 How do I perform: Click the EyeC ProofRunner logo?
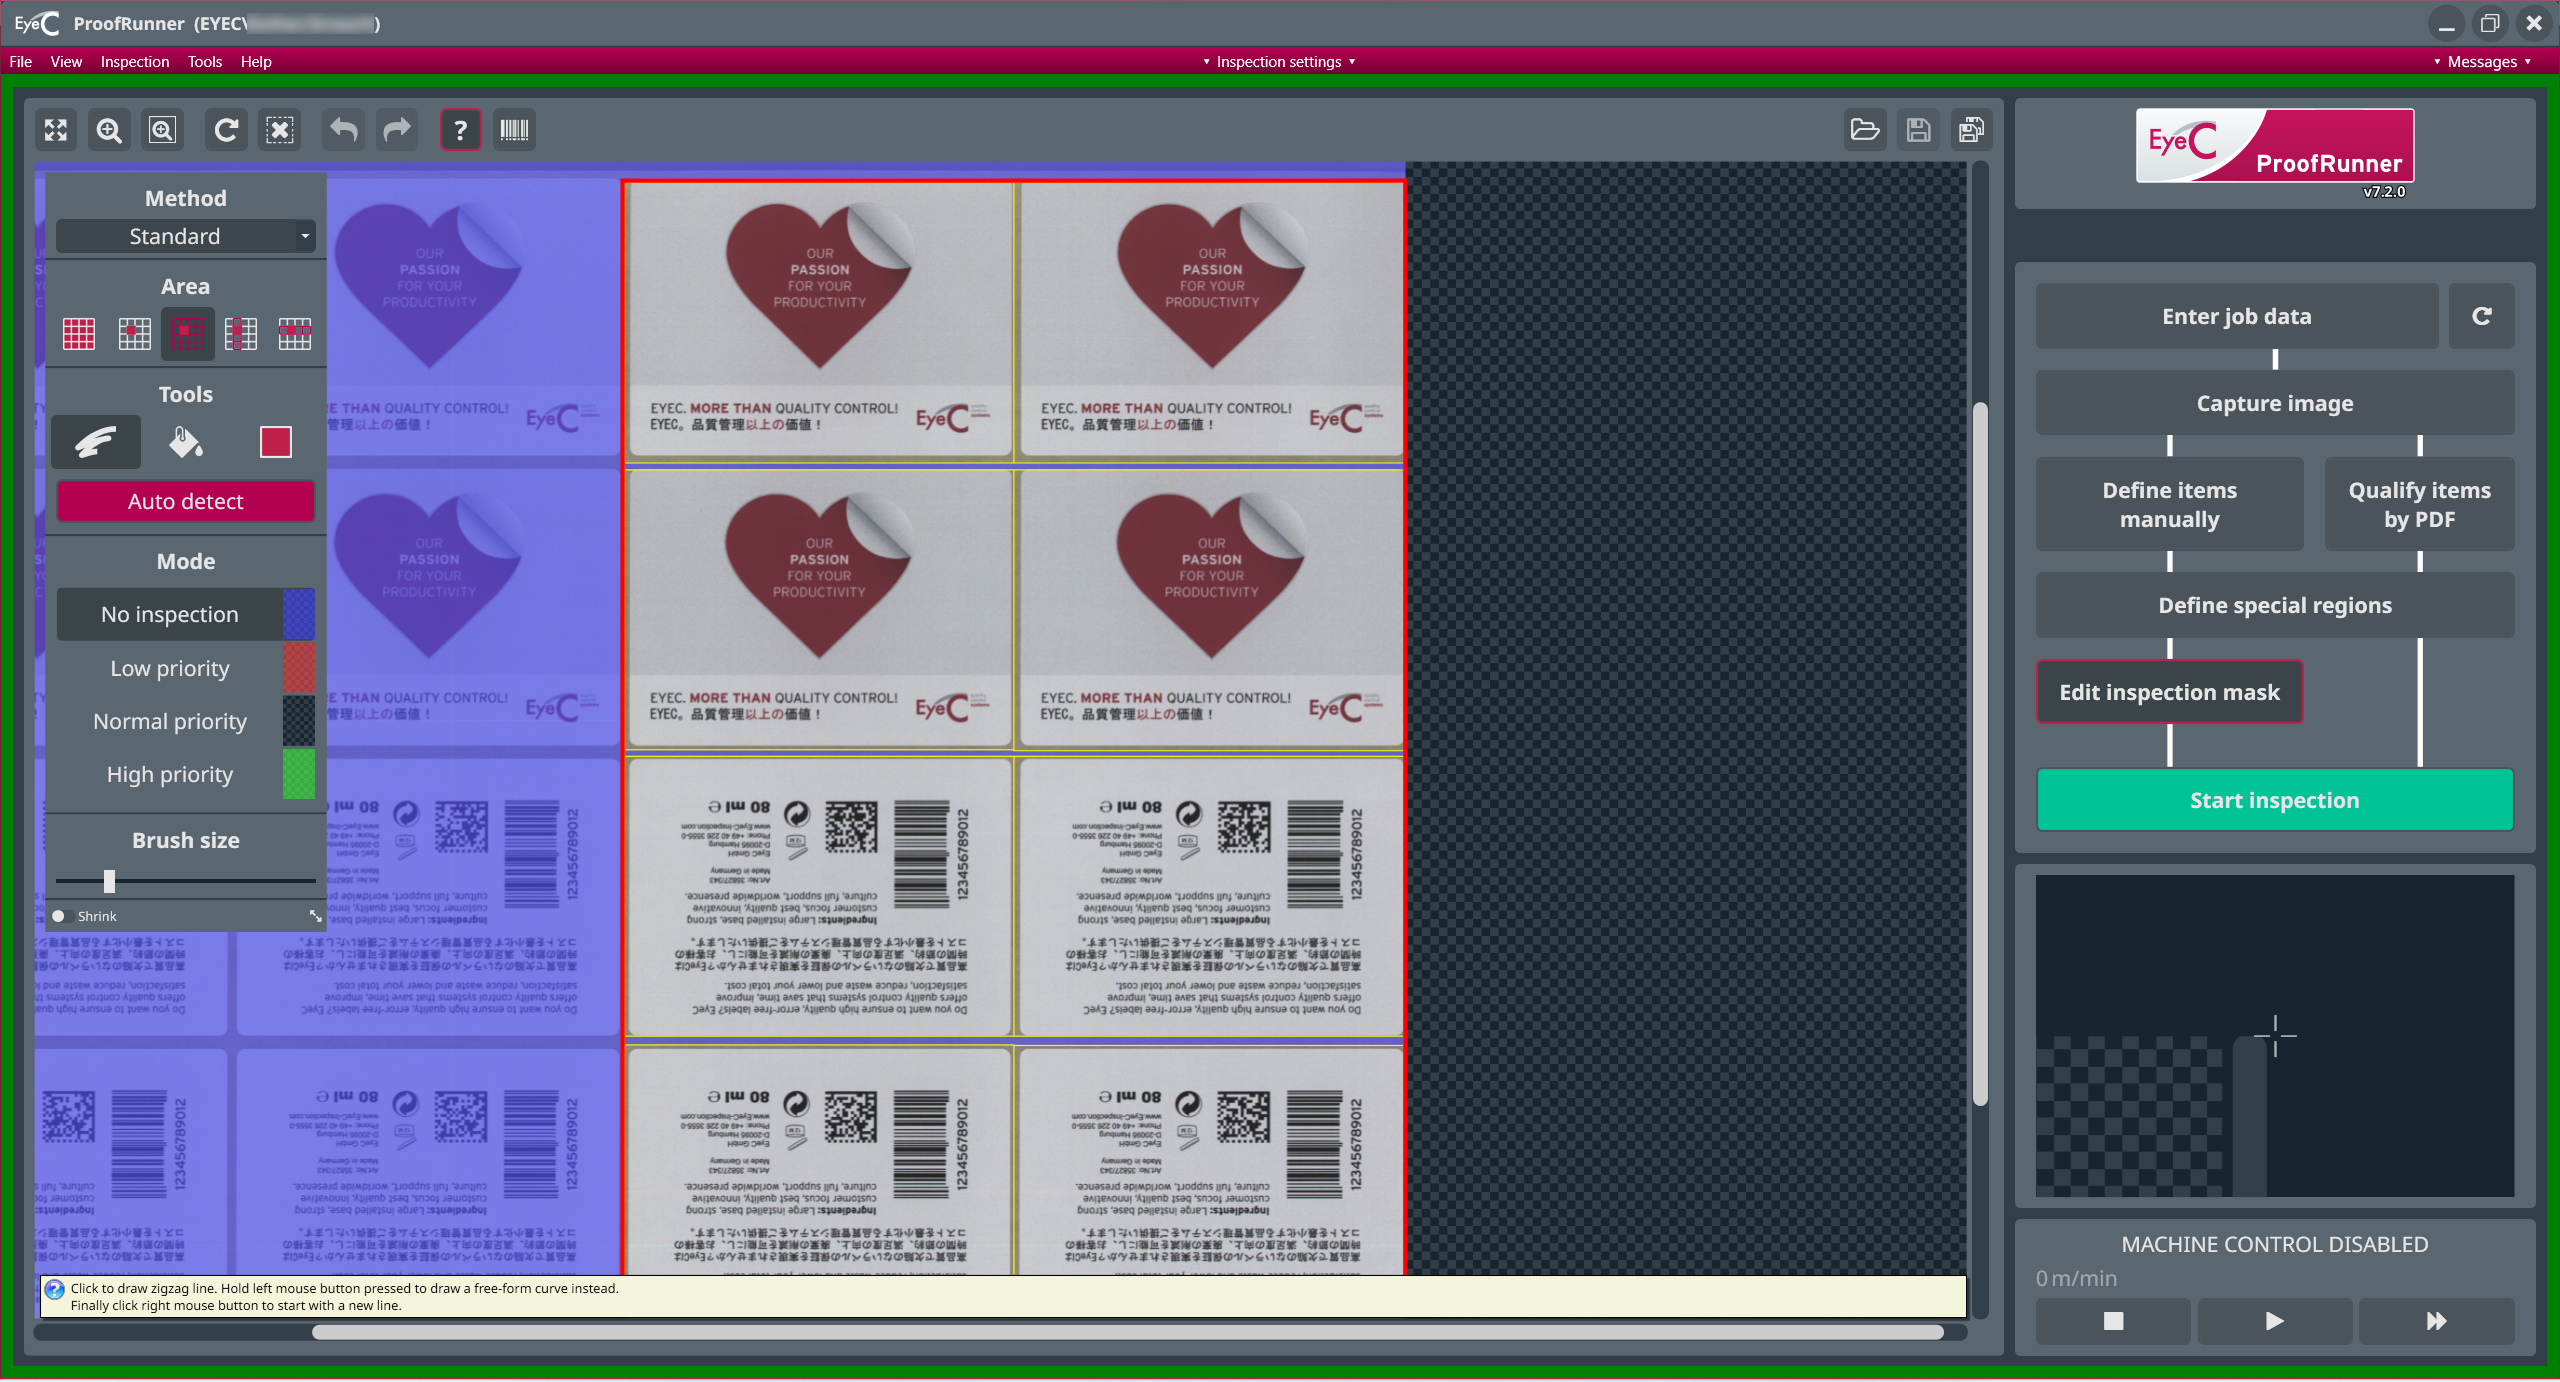point(2275,146)
